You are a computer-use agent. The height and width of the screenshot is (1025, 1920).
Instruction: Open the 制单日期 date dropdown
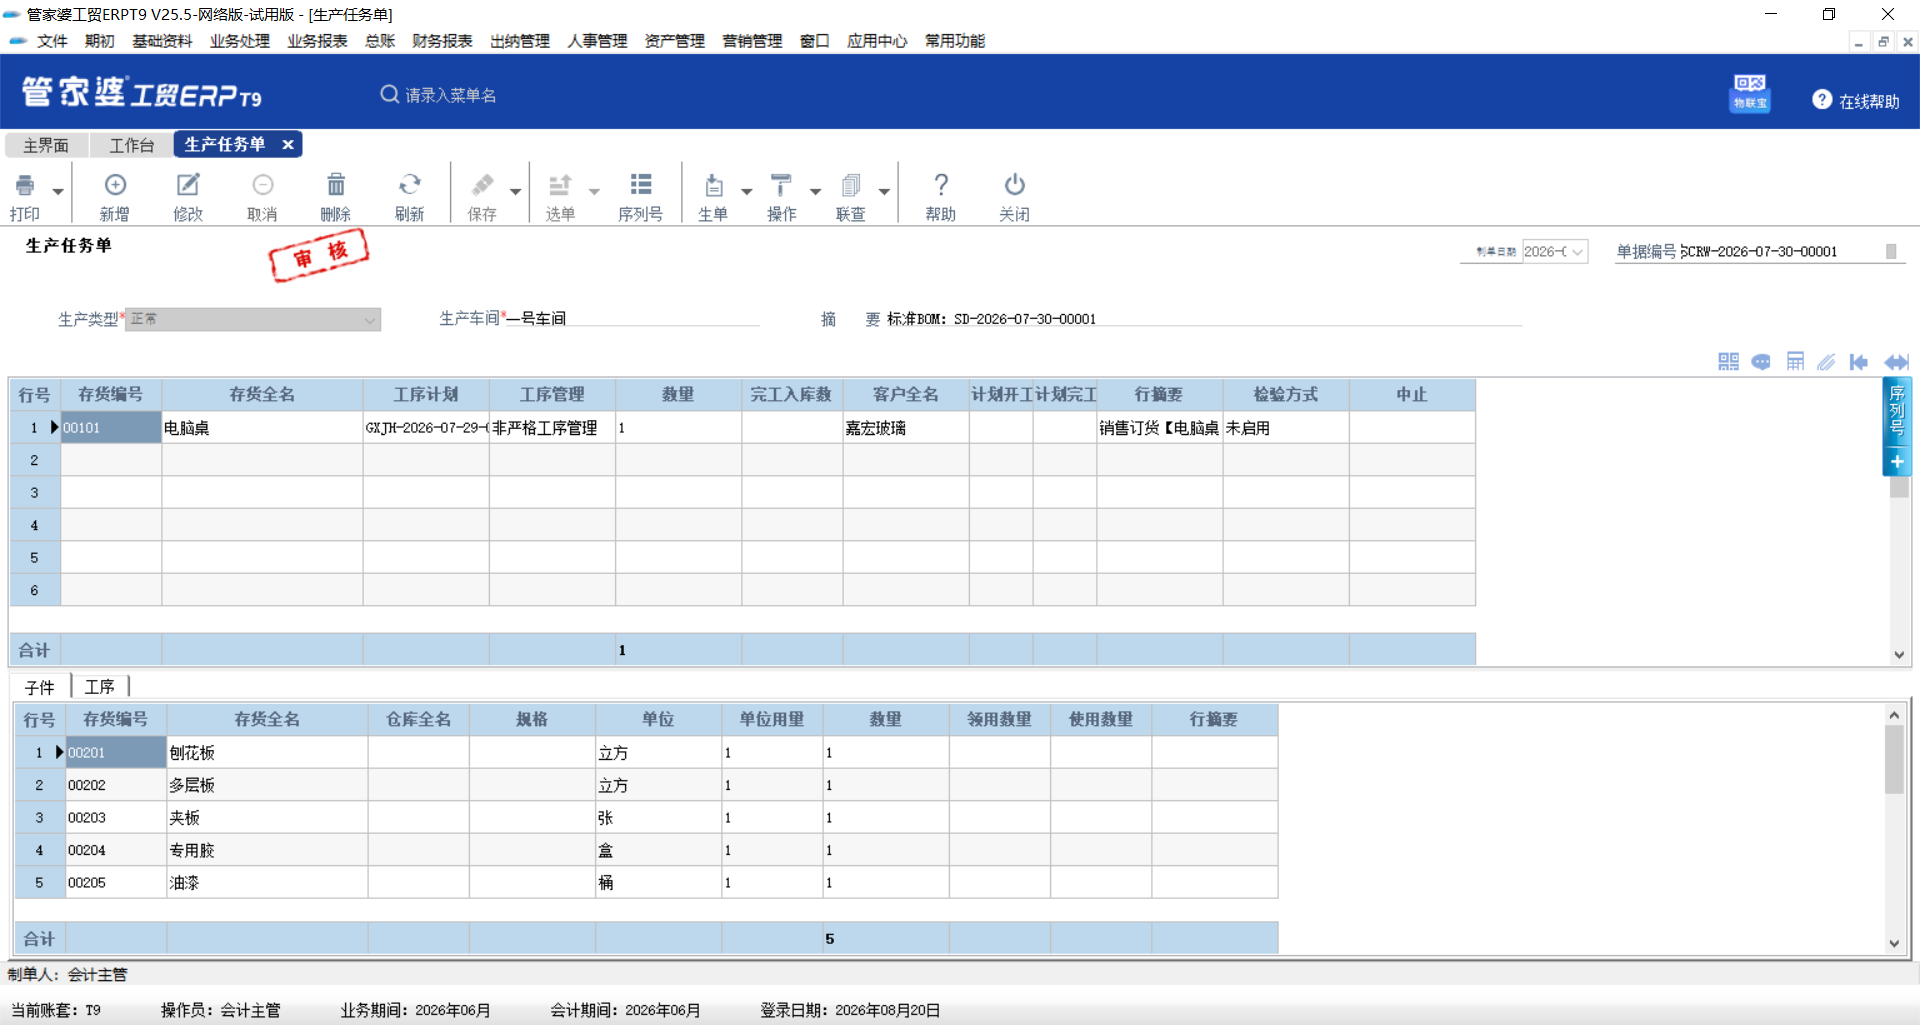click(1577, 252)
